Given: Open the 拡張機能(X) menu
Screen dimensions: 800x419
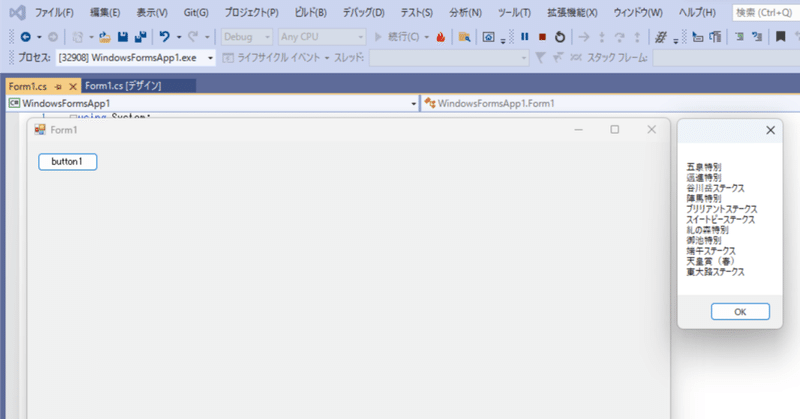Looking at the screenshot, I should coord(572,13).
